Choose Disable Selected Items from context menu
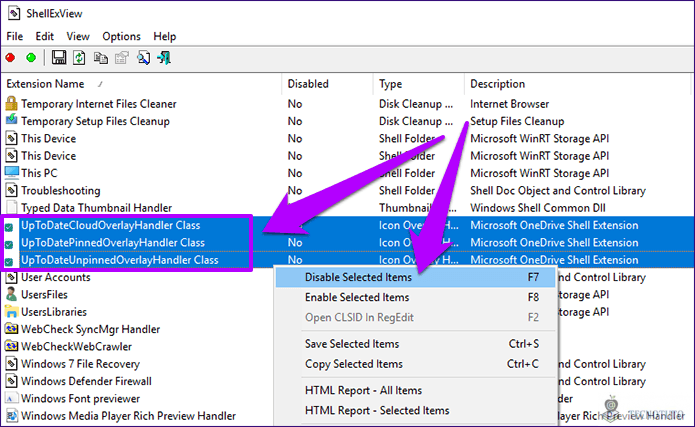 (415, 277)
